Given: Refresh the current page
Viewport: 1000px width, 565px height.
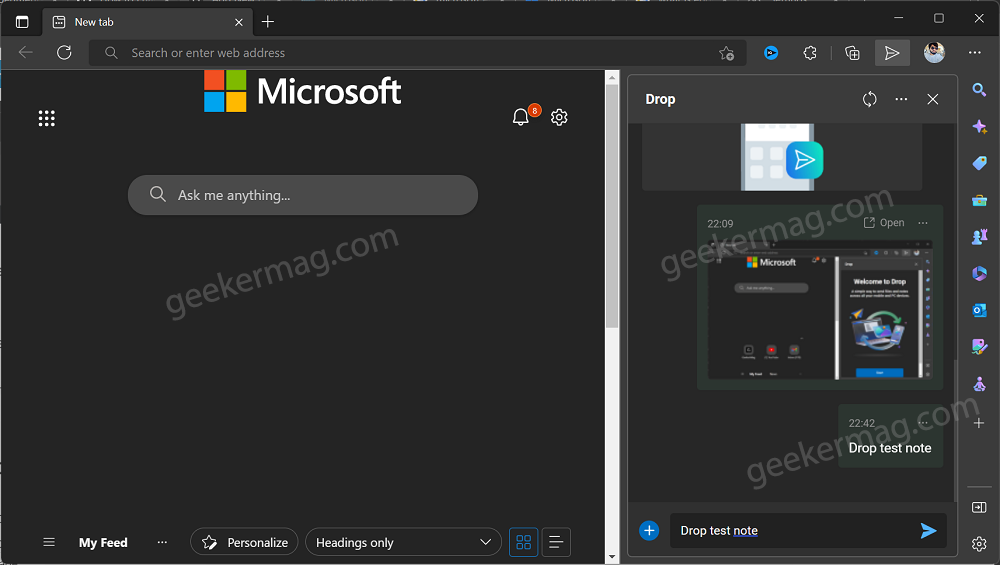Looking at the screenshot, I should [64, 52].
